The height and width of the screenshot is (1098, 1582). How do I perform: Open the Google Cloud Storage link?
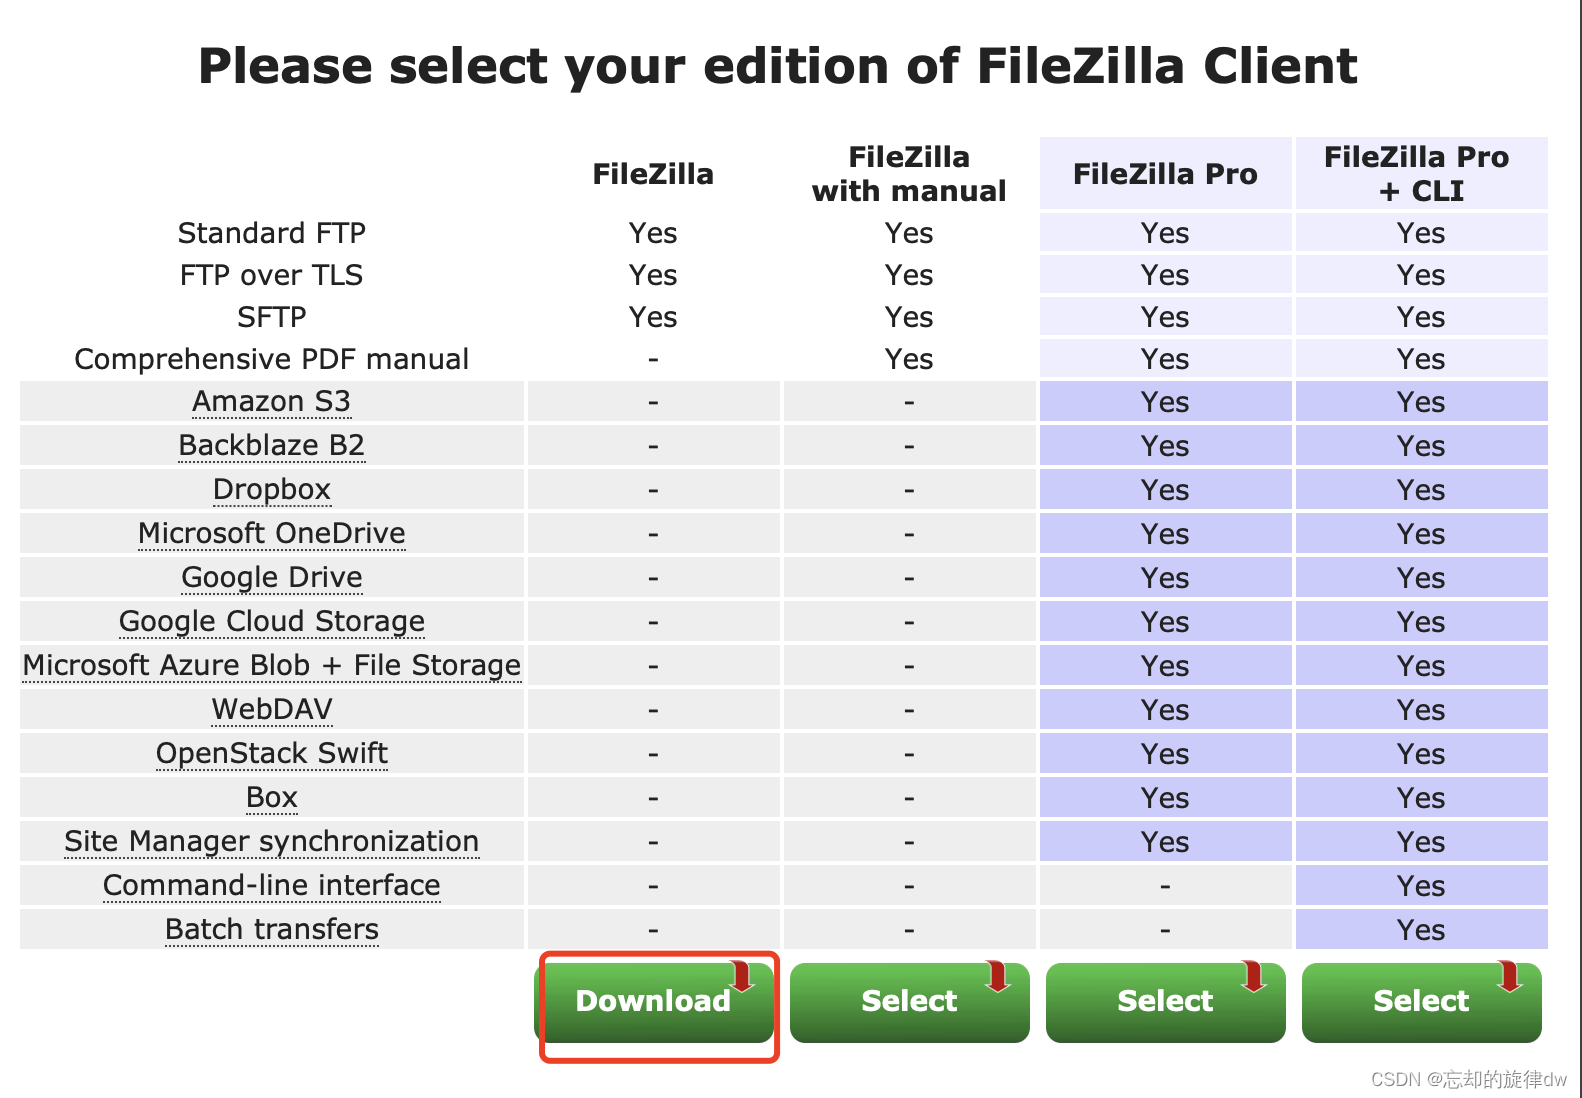point(271,622)
